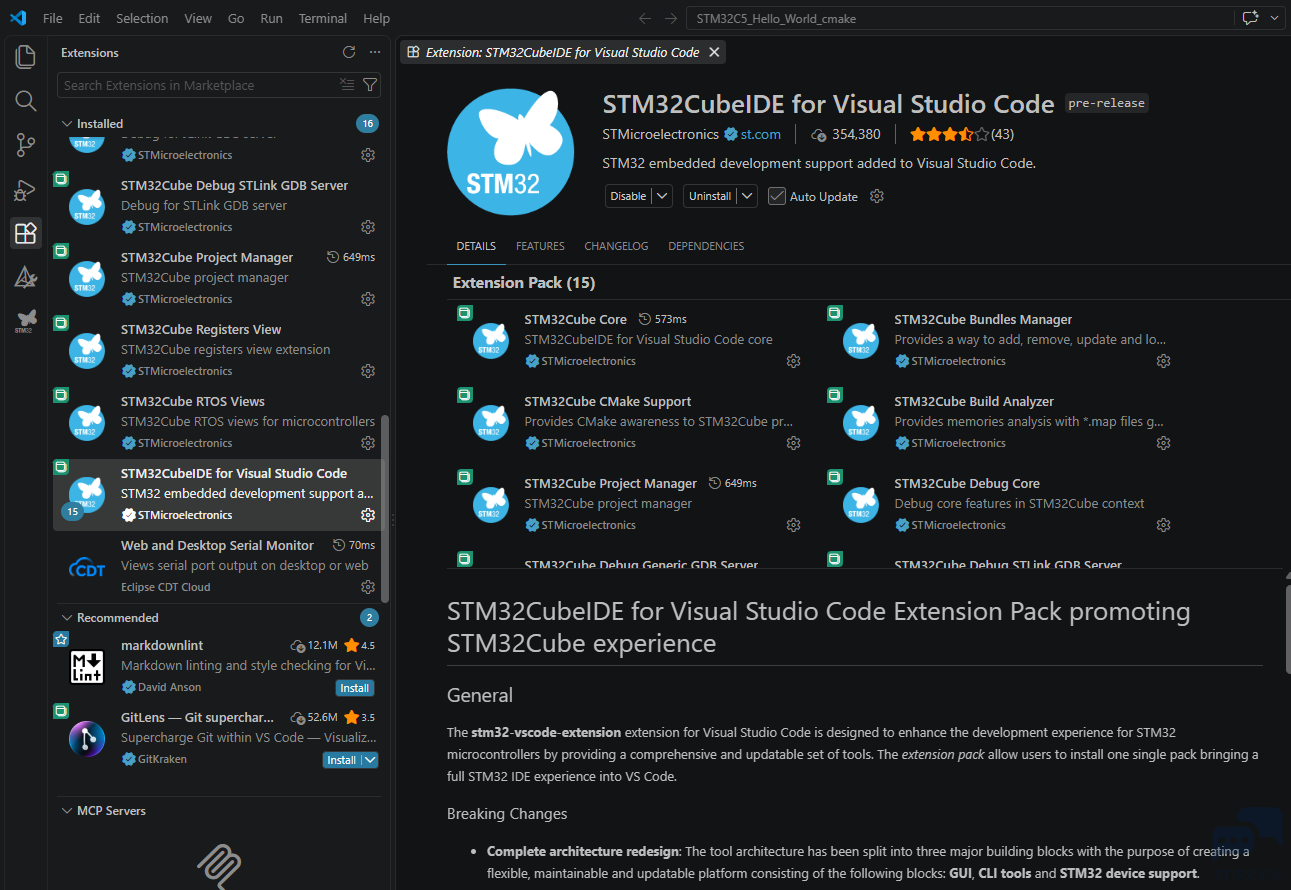Open the File menu
This screenshot has height=890, width=1291.
tap(53, 18)
